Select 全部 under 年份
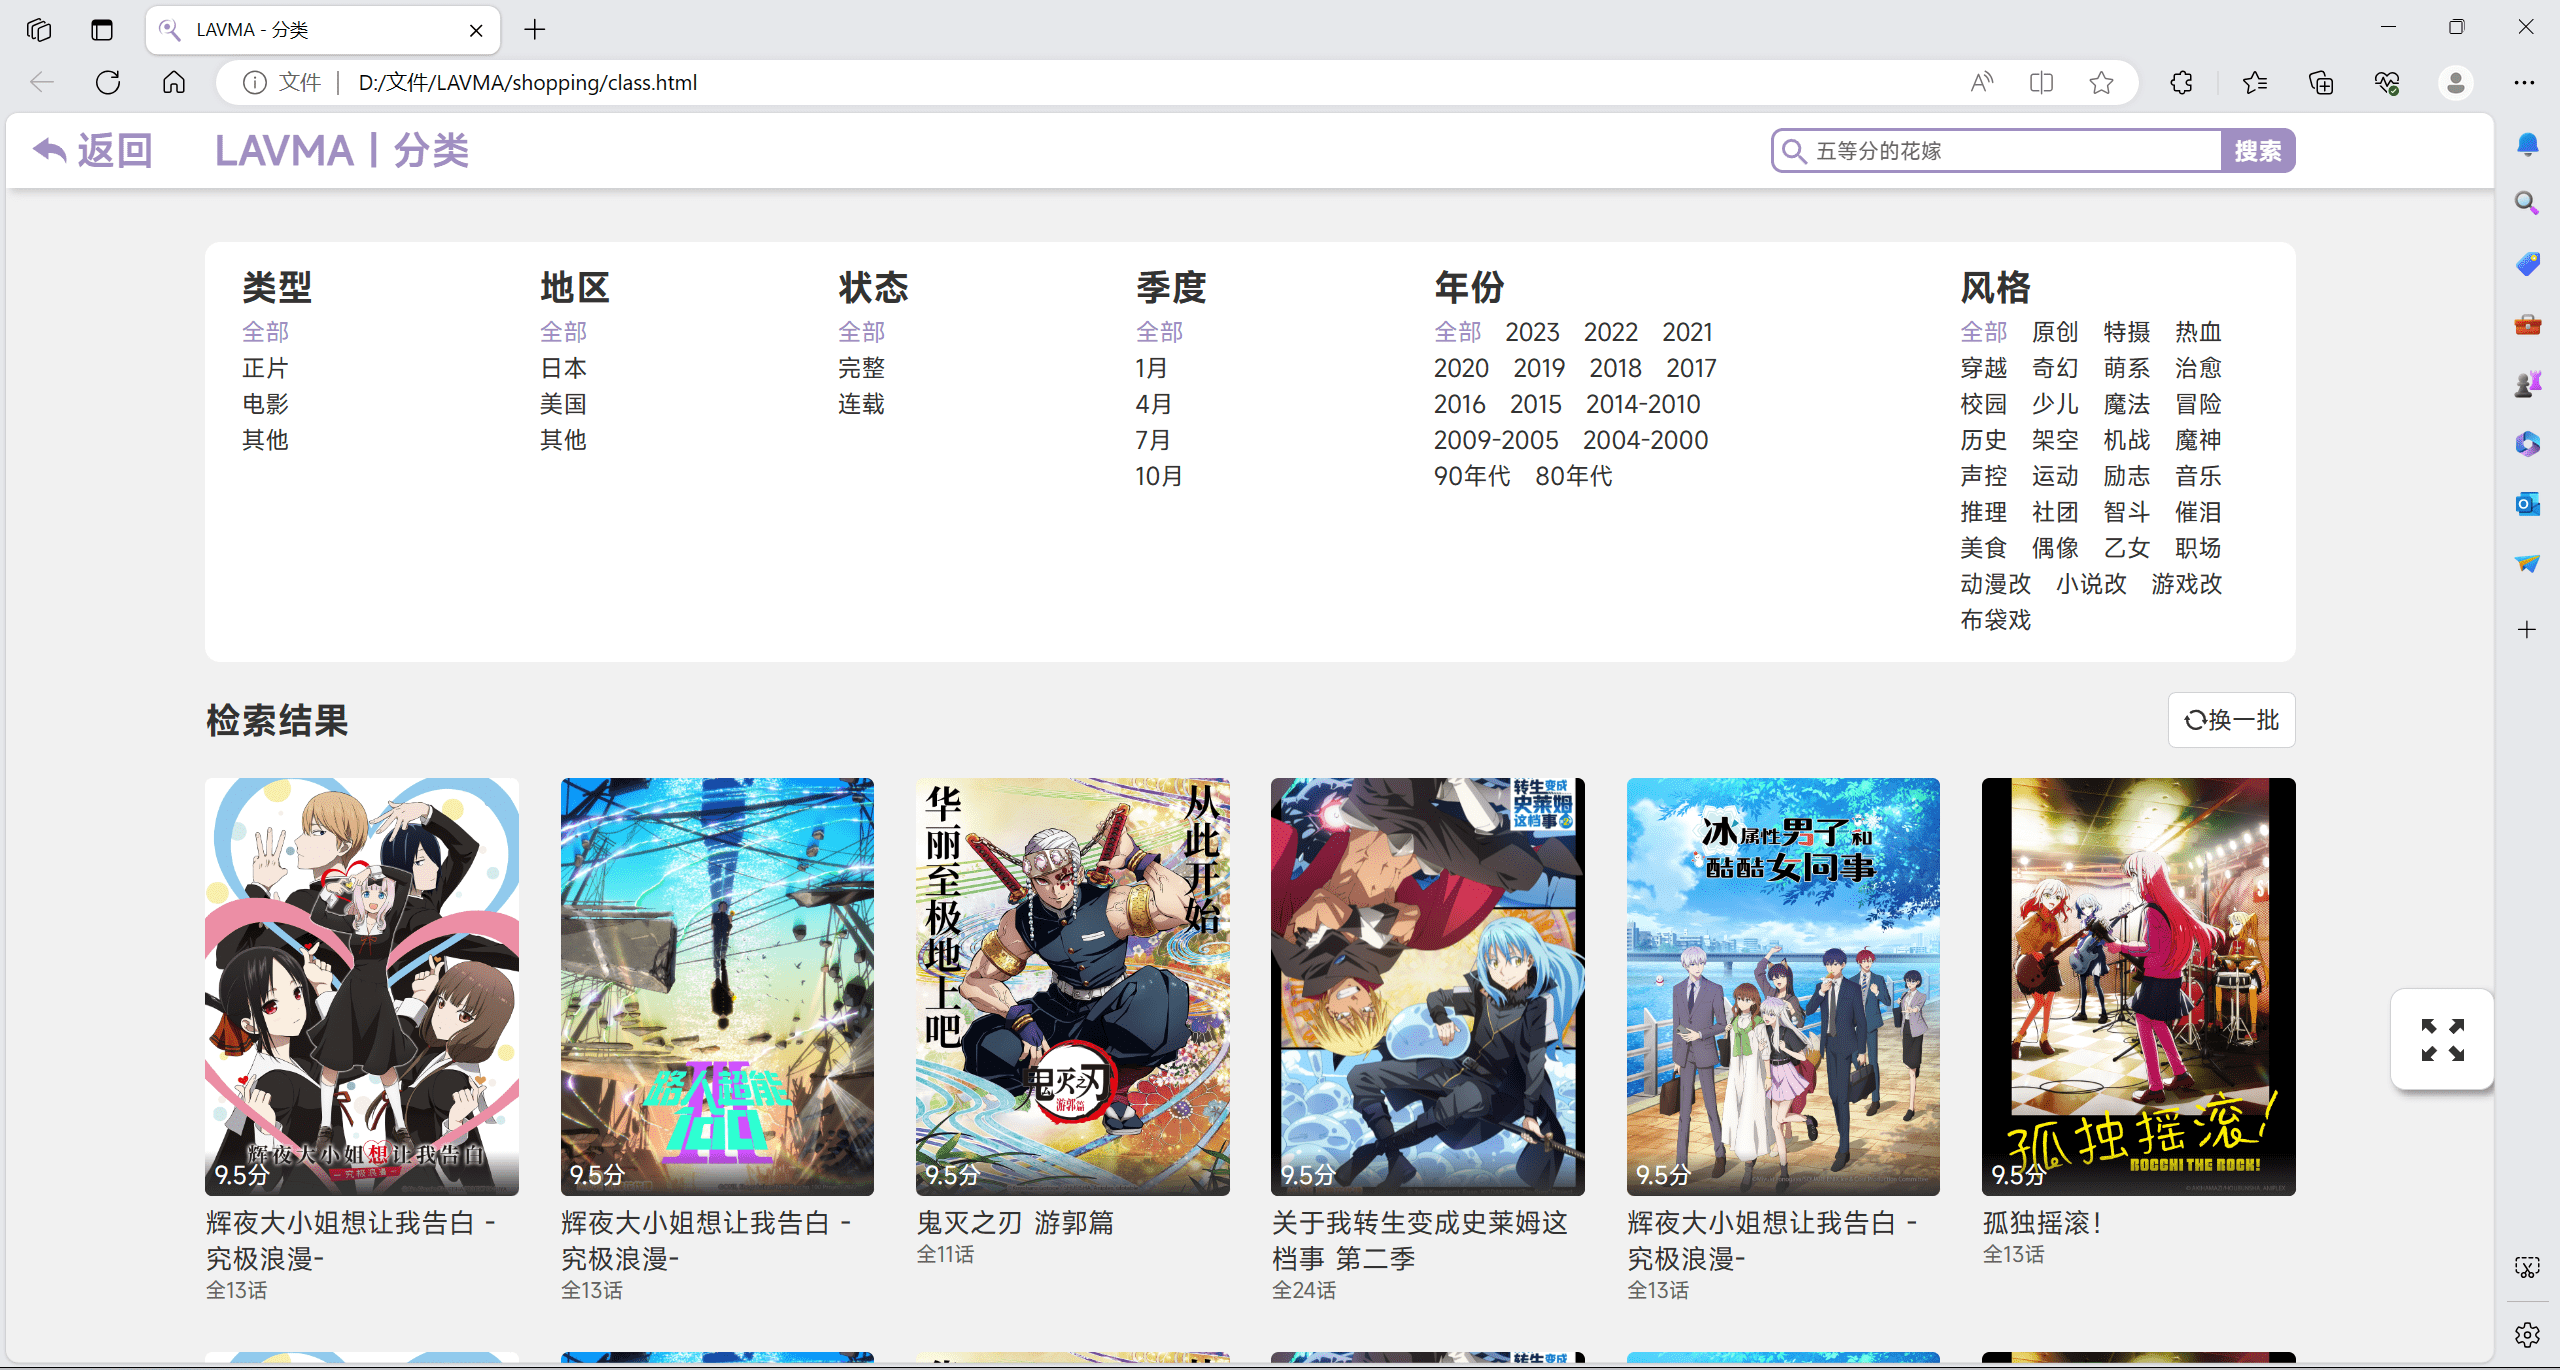 (x=1457, y=332)
